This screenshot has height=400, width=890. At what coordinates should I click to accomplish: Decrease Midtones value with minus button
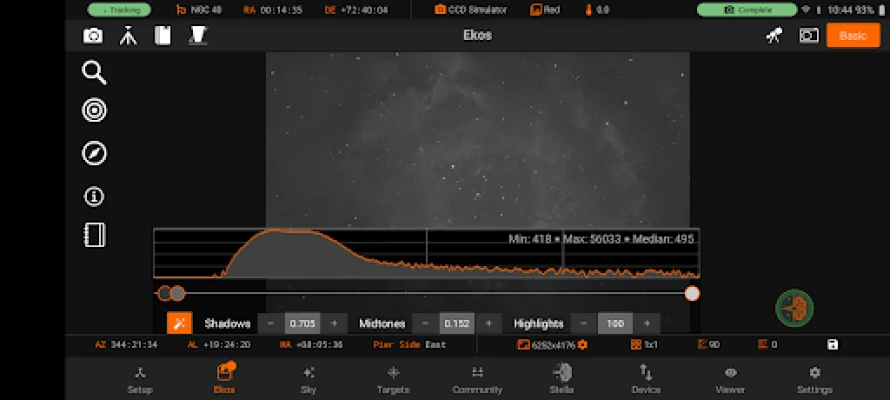pos(425,323)
